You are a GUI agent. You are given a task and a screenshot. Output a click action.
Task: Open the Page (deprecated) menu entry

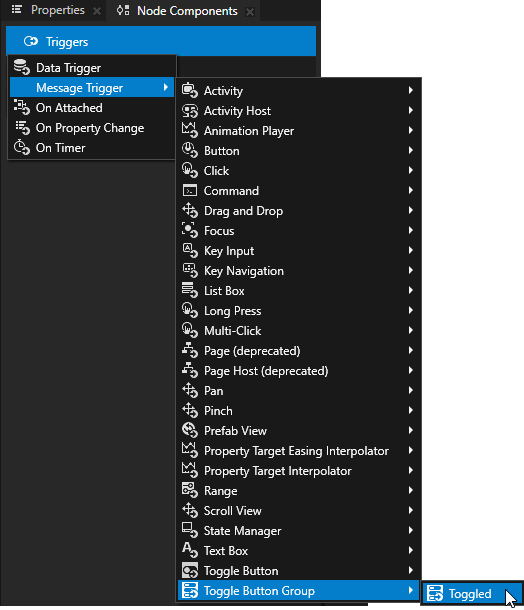click(x=298, y=351)
